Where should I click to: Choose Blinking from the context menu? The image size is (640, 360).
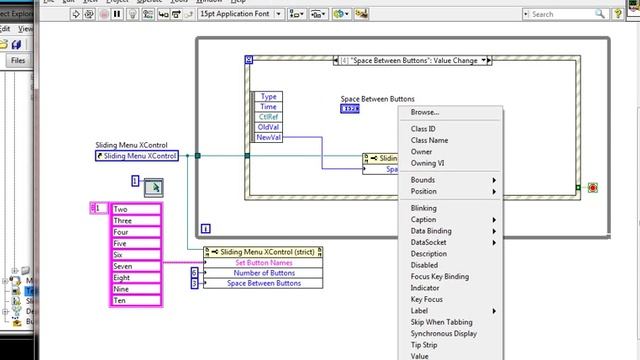point(451,208)
